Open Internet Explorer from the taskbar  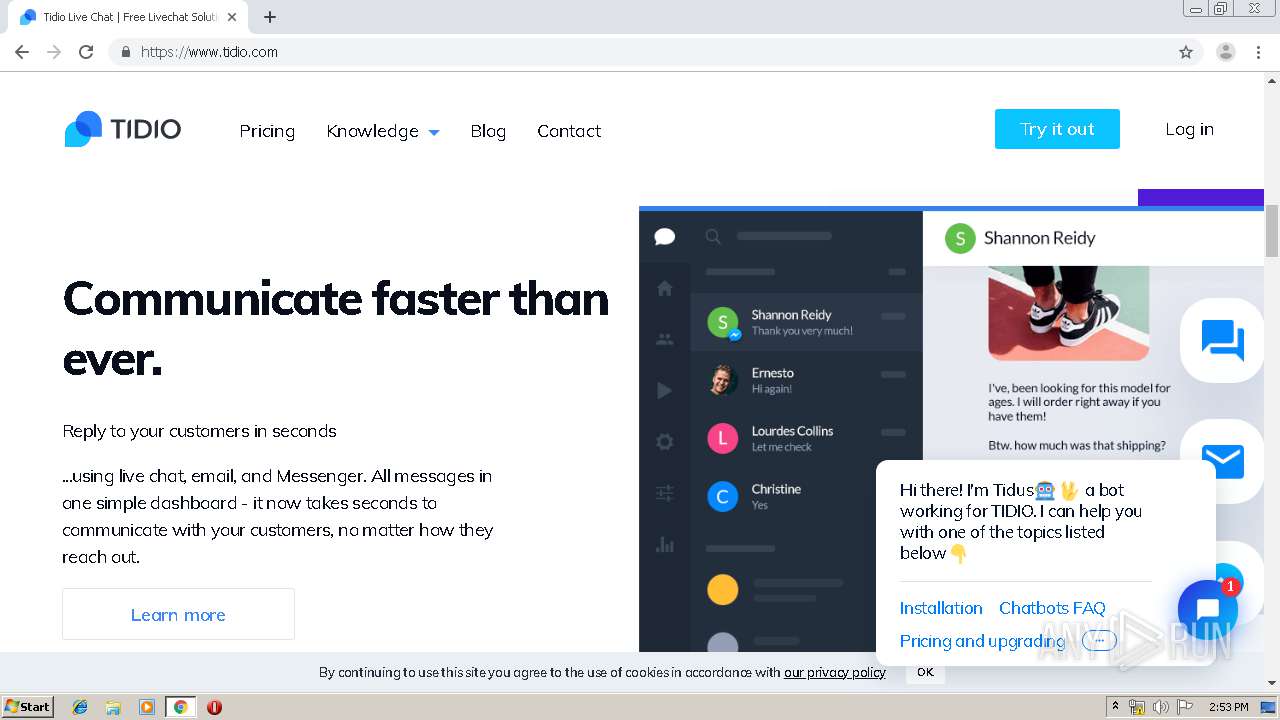point(80,707)
